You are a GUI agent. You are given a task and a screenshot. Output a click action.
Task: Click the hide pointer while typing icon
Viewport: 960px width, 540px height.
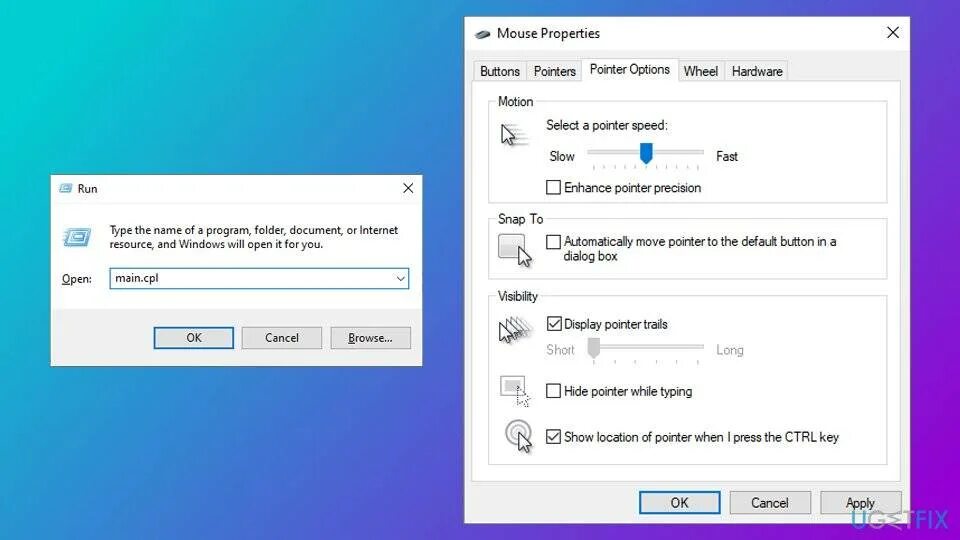515,391
